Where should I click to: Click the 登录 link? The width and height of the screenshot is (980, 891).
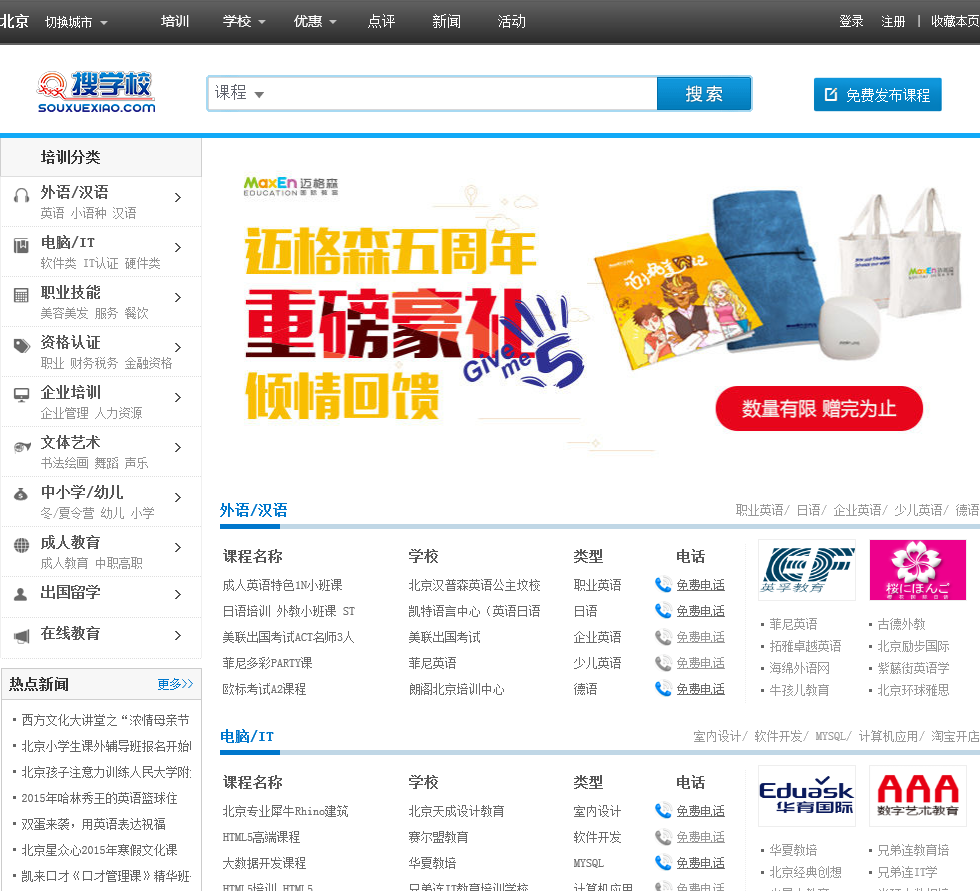[x=851, y=21]
